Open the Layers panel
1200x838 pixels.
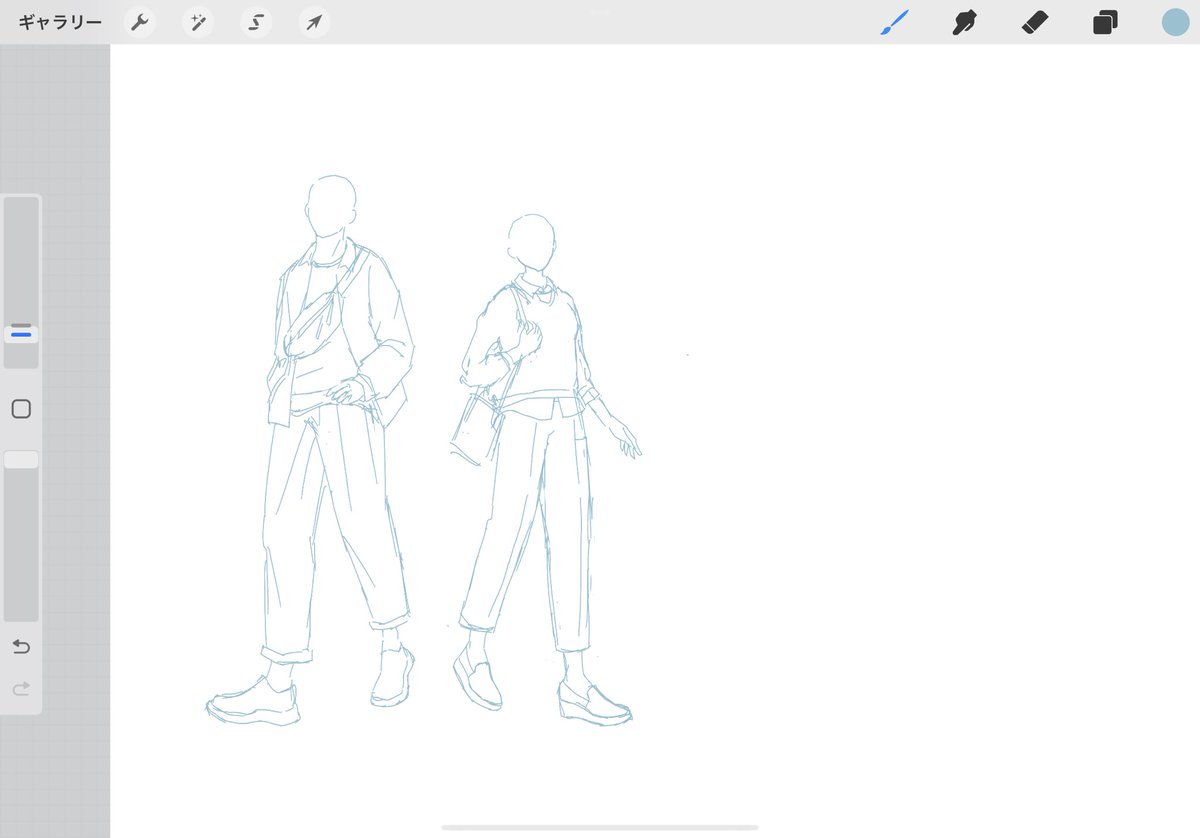click(1105, 22)
